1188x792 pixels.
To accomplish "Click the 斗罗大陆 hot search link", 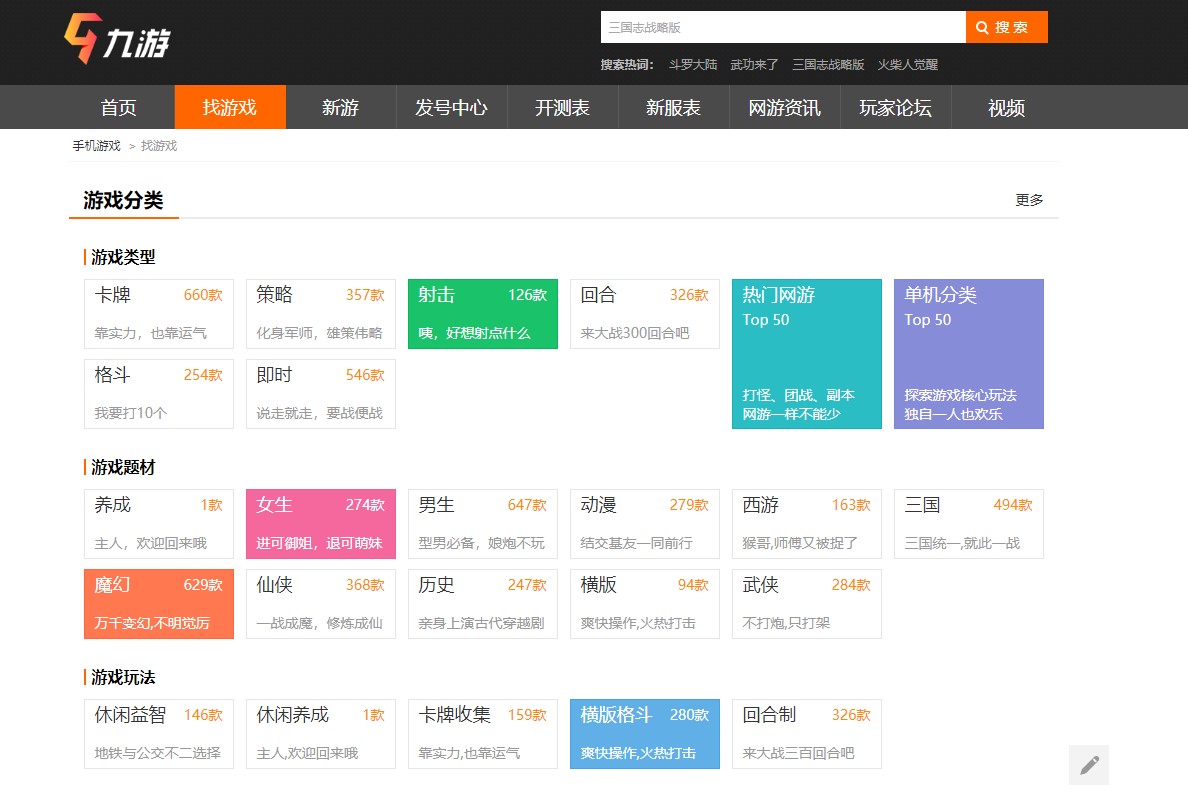I will tap(693, 64).
